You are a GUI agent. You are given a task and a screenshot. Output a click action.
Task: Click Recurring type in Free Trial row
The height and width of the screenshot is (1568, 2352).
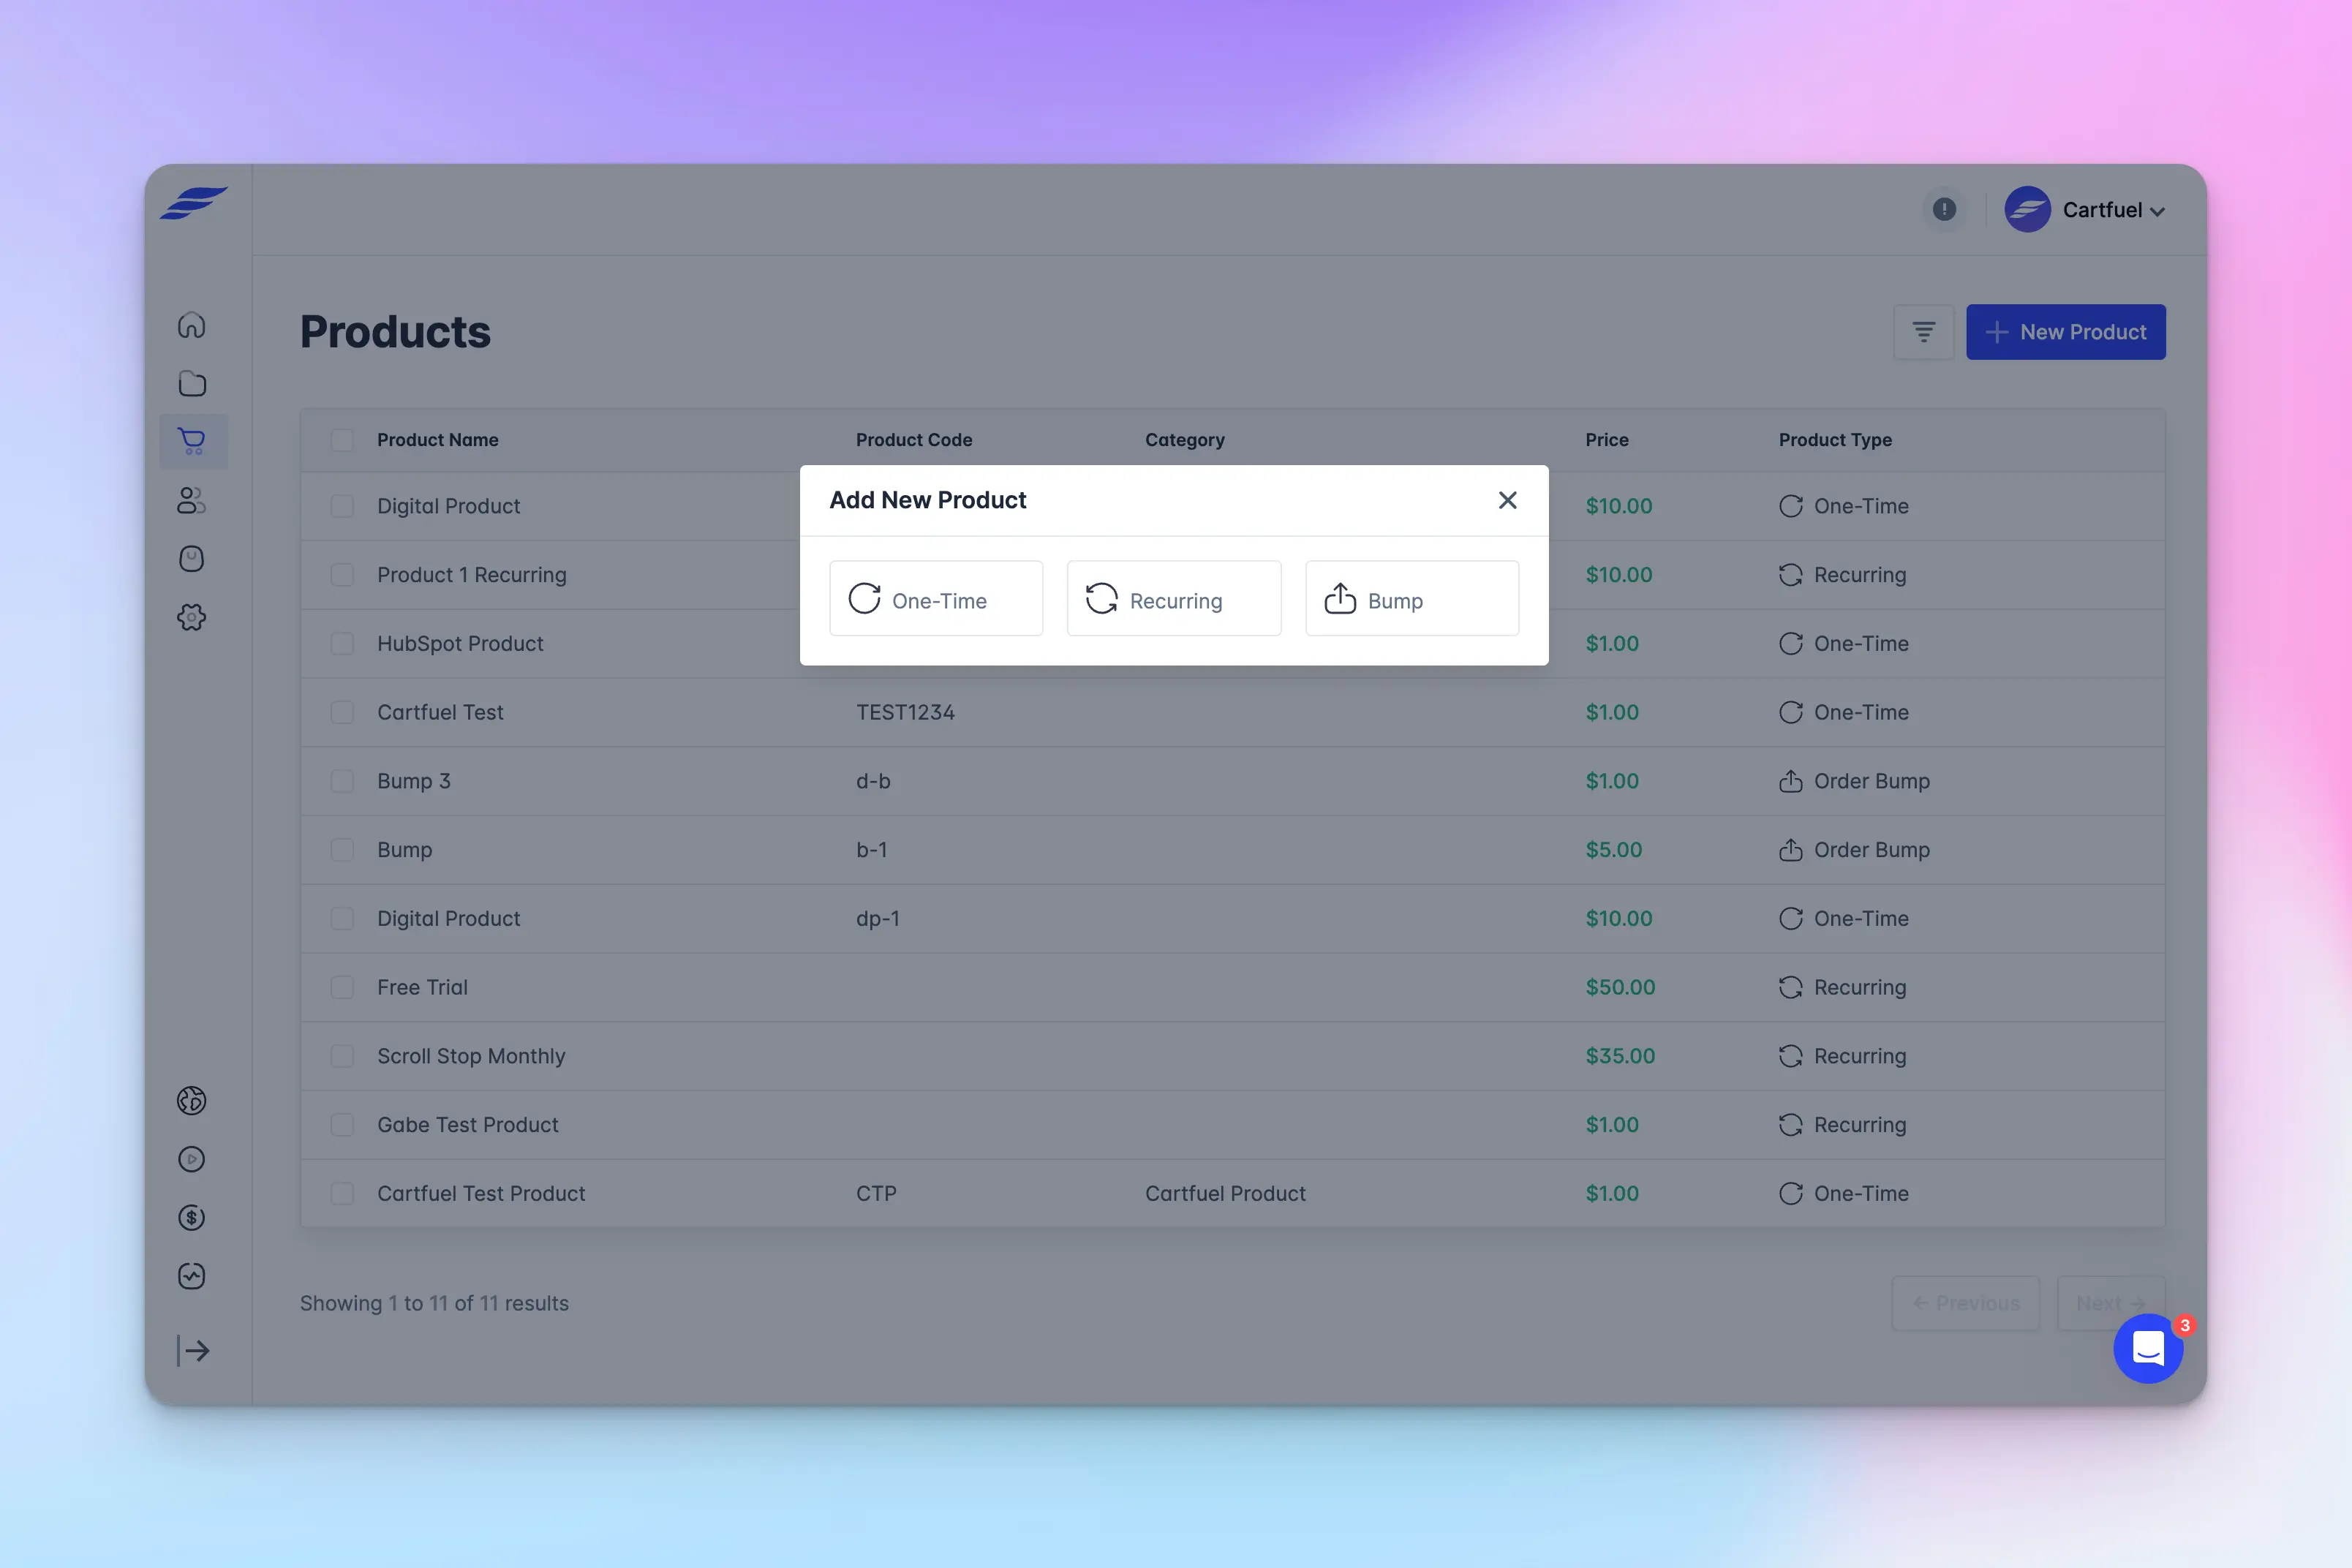pos(1842,987)
